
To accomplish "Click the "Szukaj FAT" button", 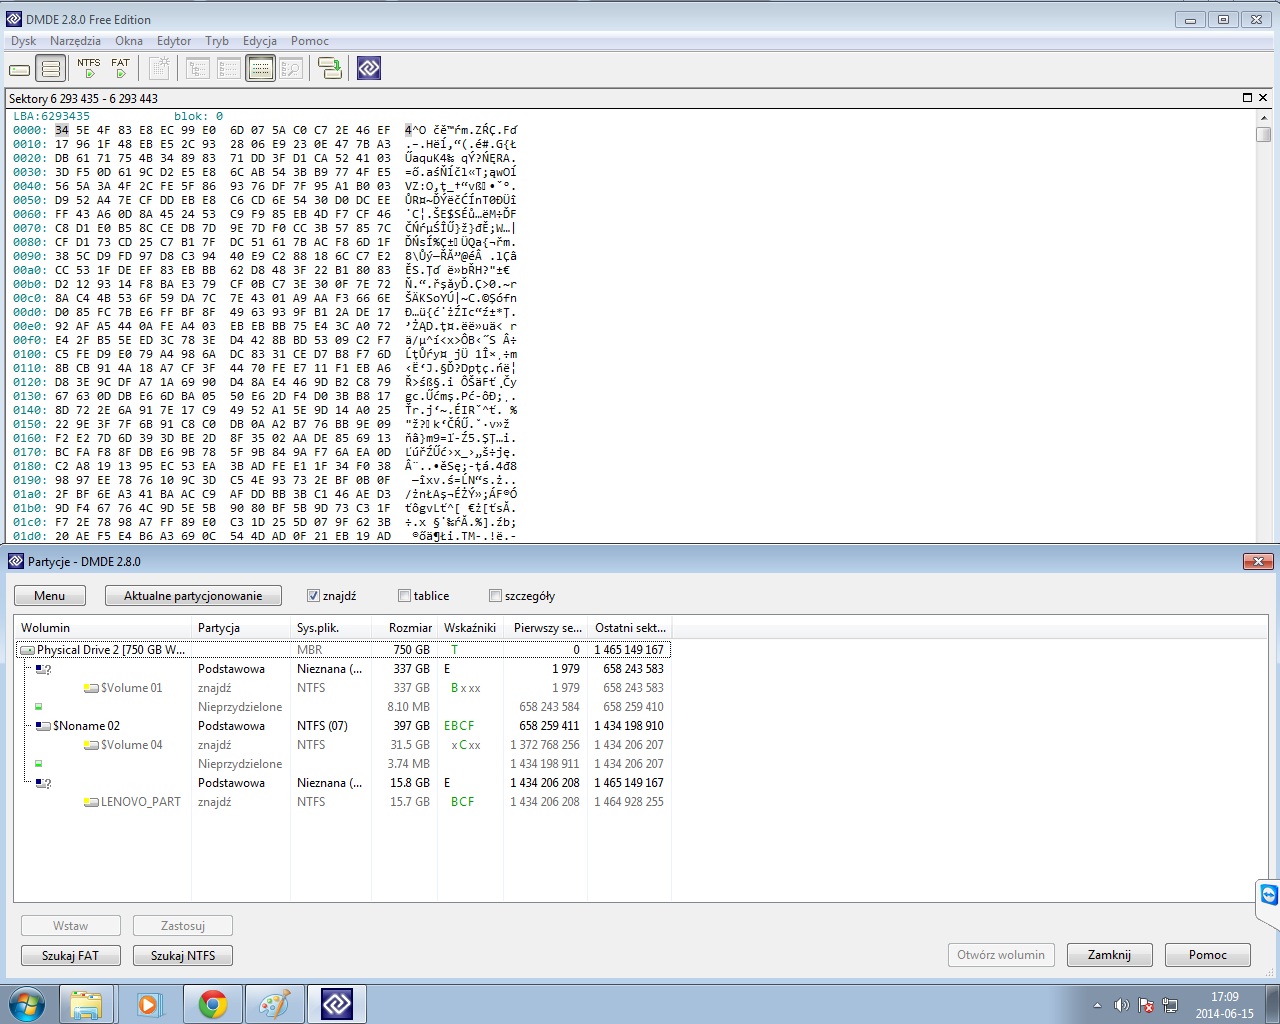I will pyautogui.click(x=71, y=956).
